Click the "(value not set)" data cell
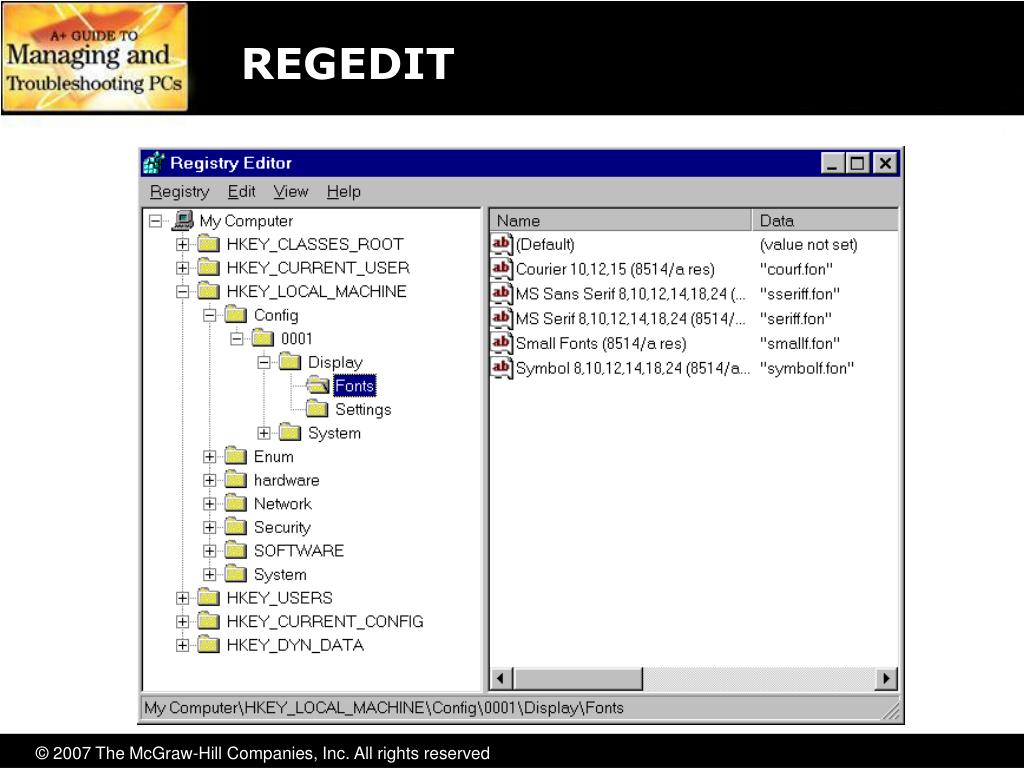The height and width of the screenshot is (768, 1024). pos(808,244)
